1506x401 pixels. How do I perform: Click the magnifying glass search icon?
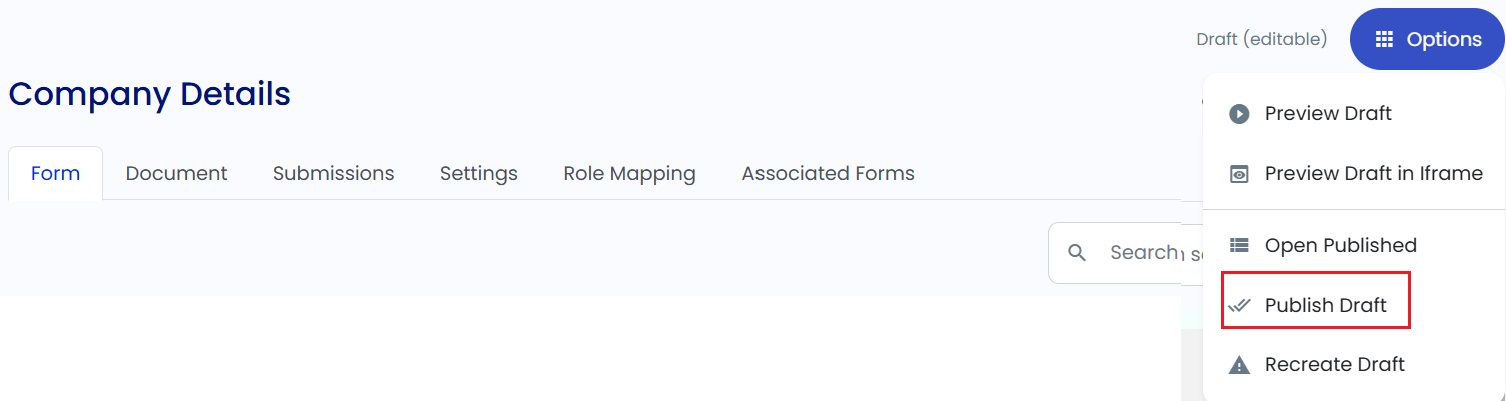[1077, 253]
